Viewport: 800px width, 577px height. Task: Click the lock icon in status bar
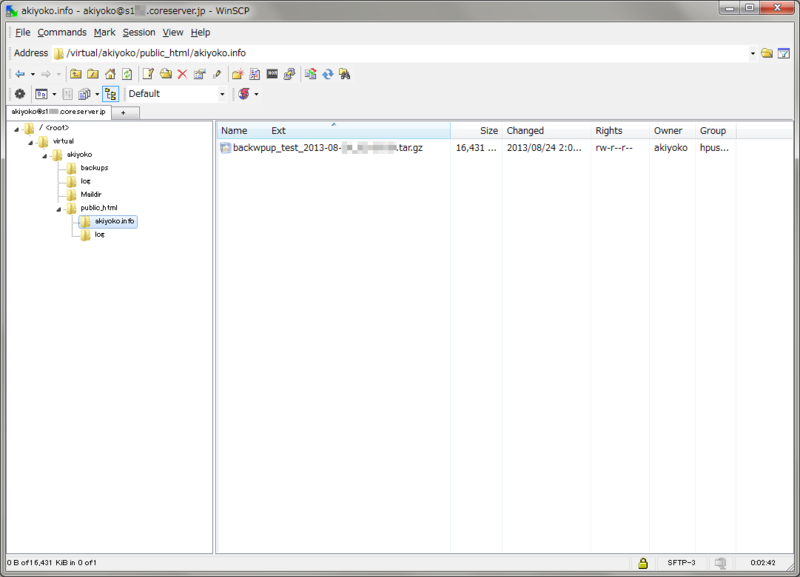[x=643, y=563]
